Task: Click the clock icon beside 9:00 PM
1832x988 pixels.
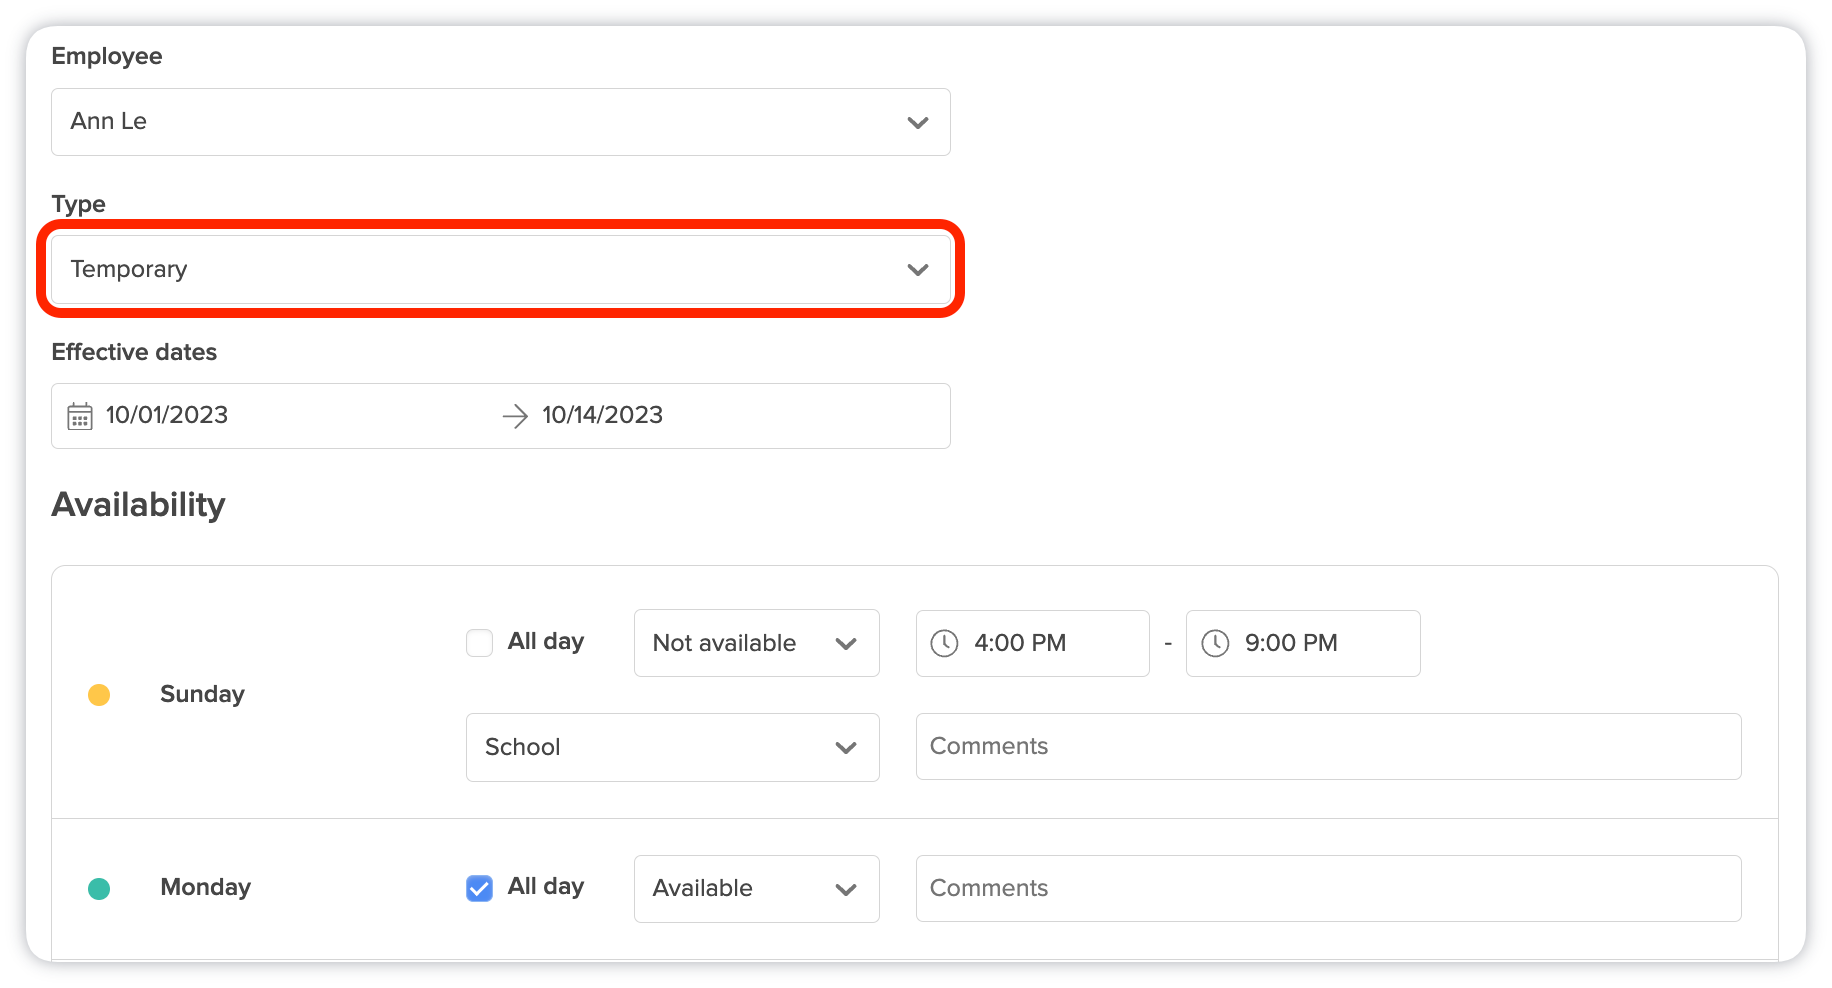Action: pos(1215,643)
